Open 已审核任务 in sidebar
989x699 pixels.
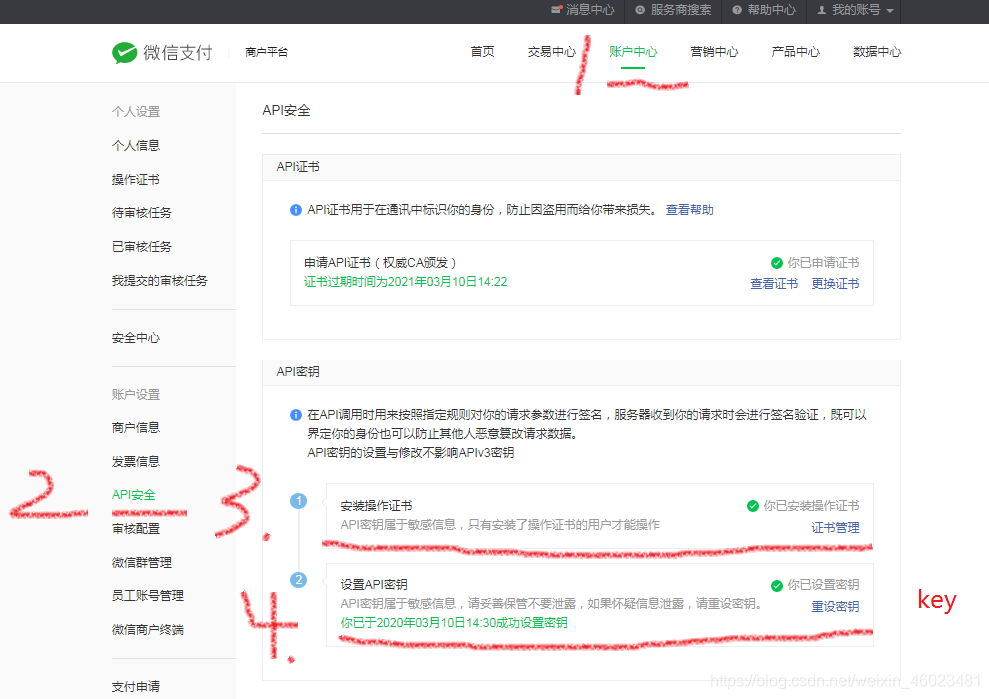point(141,247)
